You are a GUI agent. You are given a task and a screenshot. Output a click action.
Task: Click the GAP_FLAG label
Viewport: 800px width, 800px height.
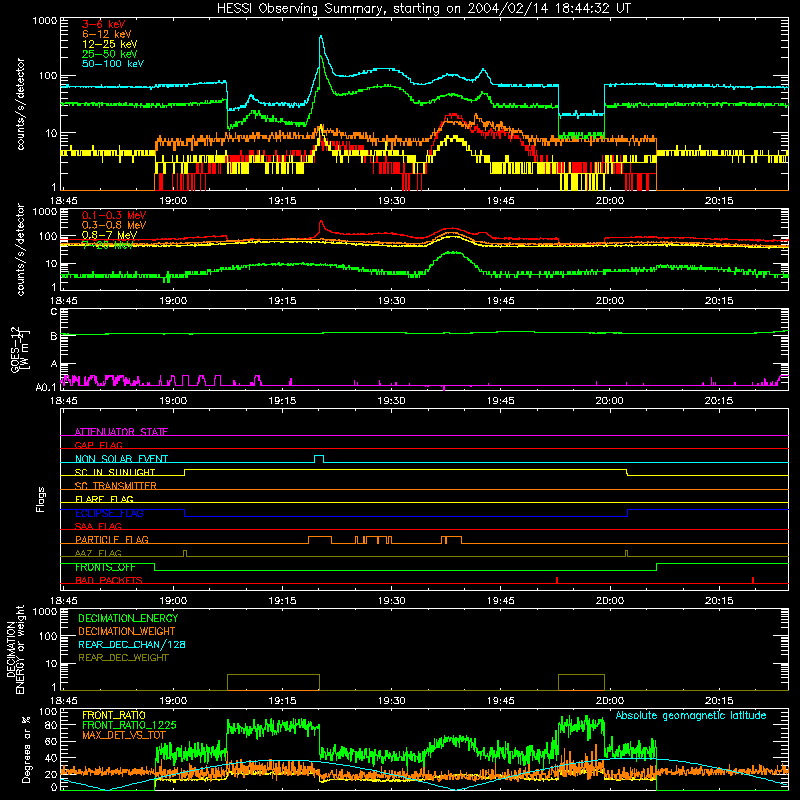(98, 445)
